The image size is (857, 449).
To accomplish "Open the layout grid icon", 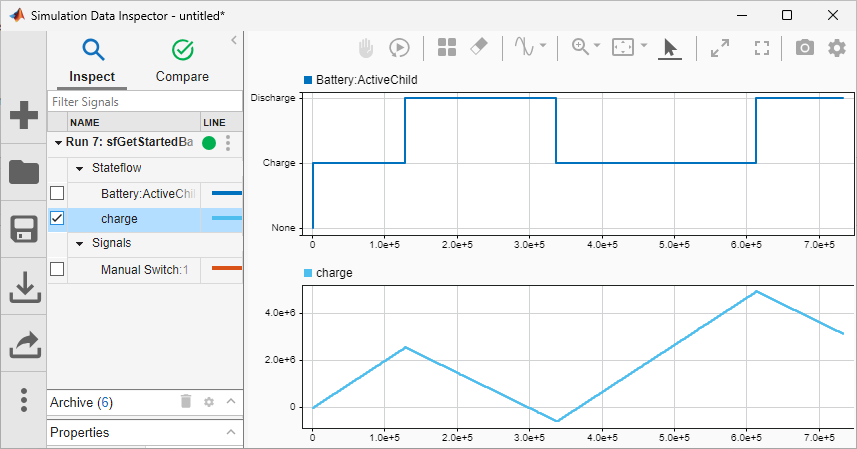I will point(447,47).
